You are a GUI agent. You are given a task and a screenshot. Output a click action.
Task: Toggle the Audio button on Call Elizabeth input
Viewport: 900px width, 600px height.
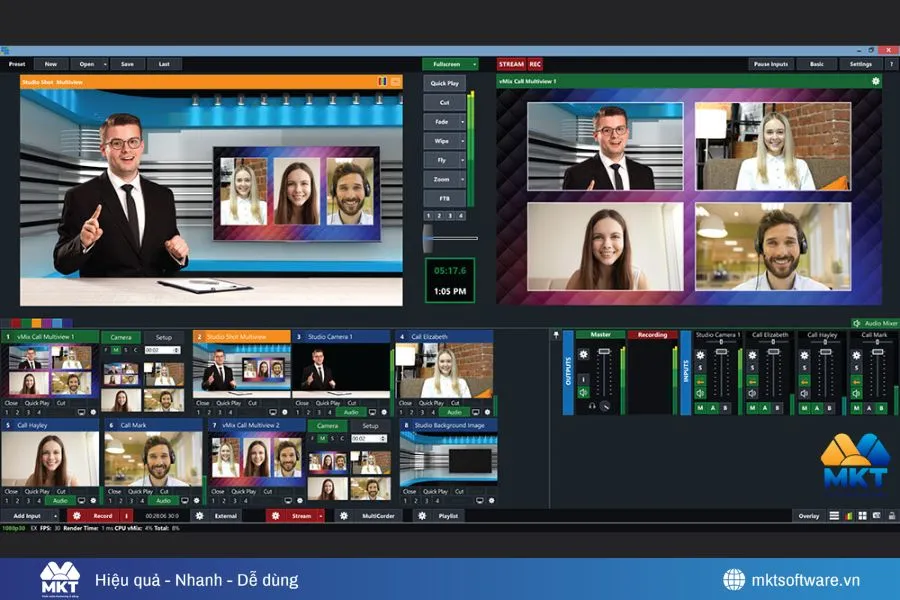453,412
